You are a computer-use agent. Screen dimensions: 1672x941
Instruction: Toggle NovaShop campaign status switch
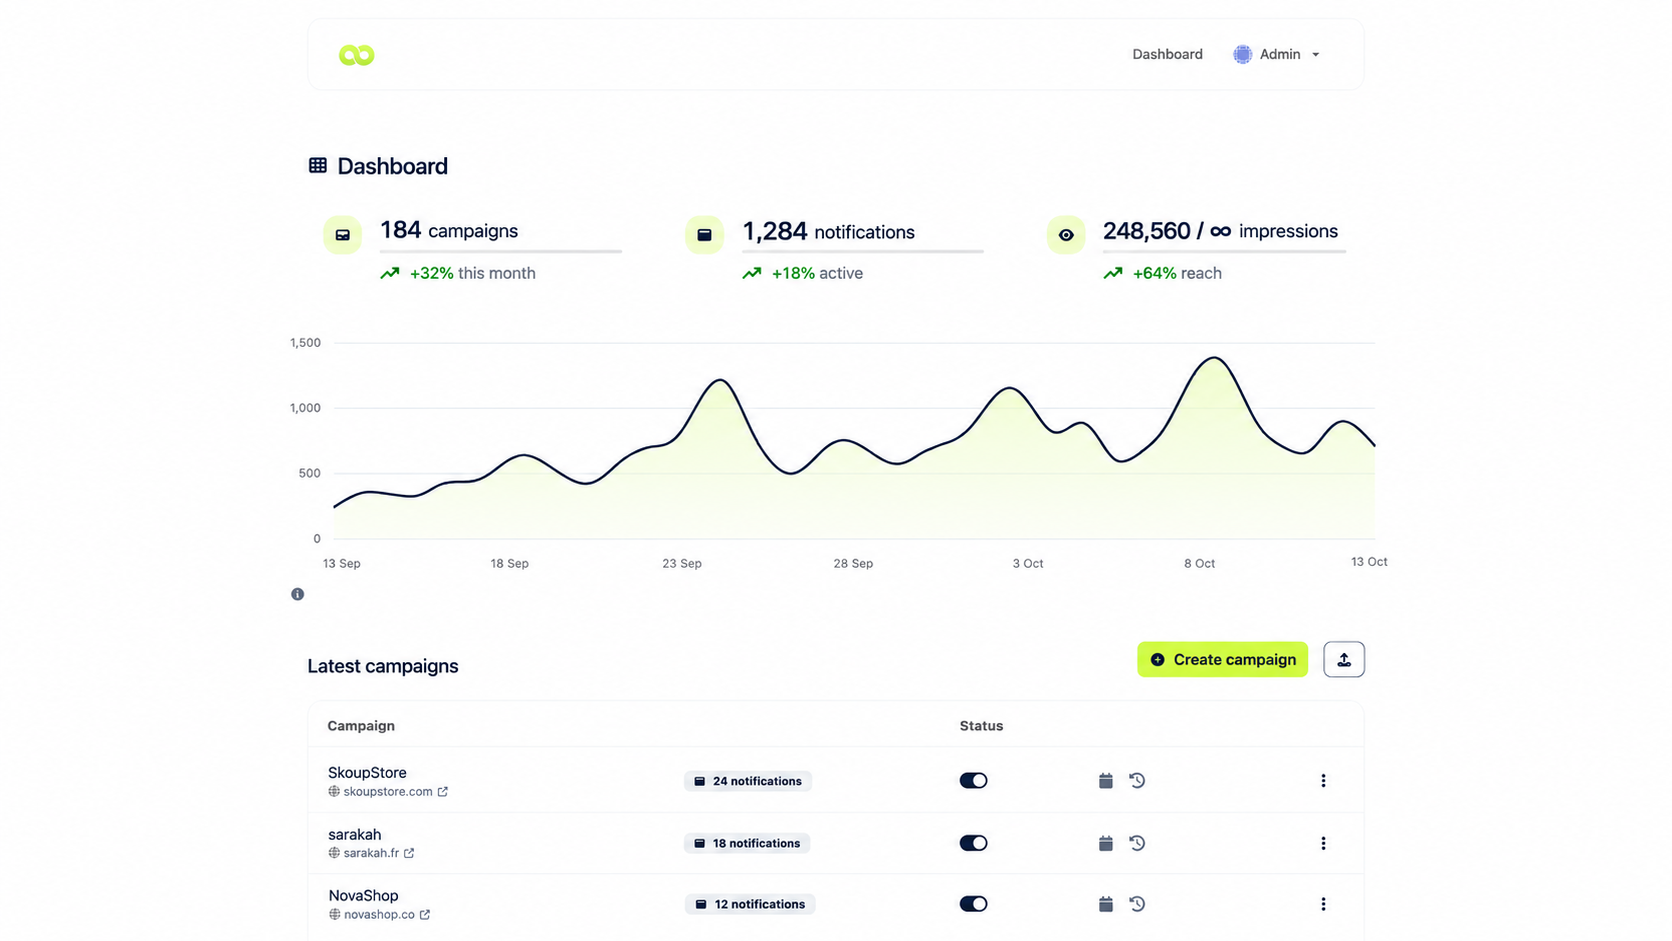pos(973,904)
